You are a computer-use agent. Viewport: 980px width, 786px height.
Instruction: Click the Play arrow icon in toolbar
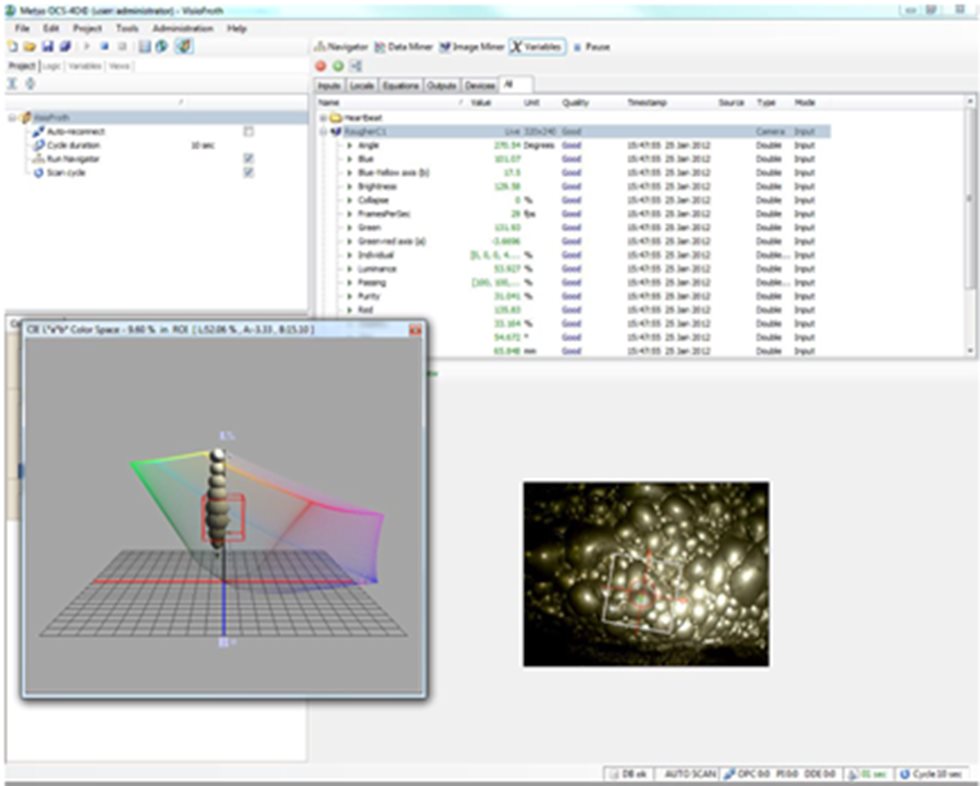87,47
